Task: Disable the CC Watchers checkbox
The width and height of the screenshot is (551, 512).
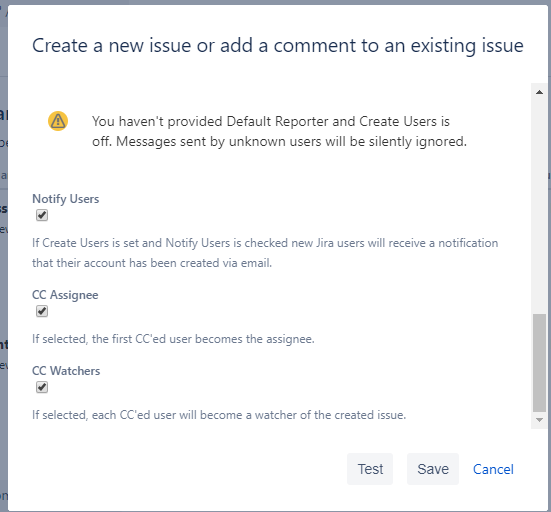Action: click(x=42, y=387)
